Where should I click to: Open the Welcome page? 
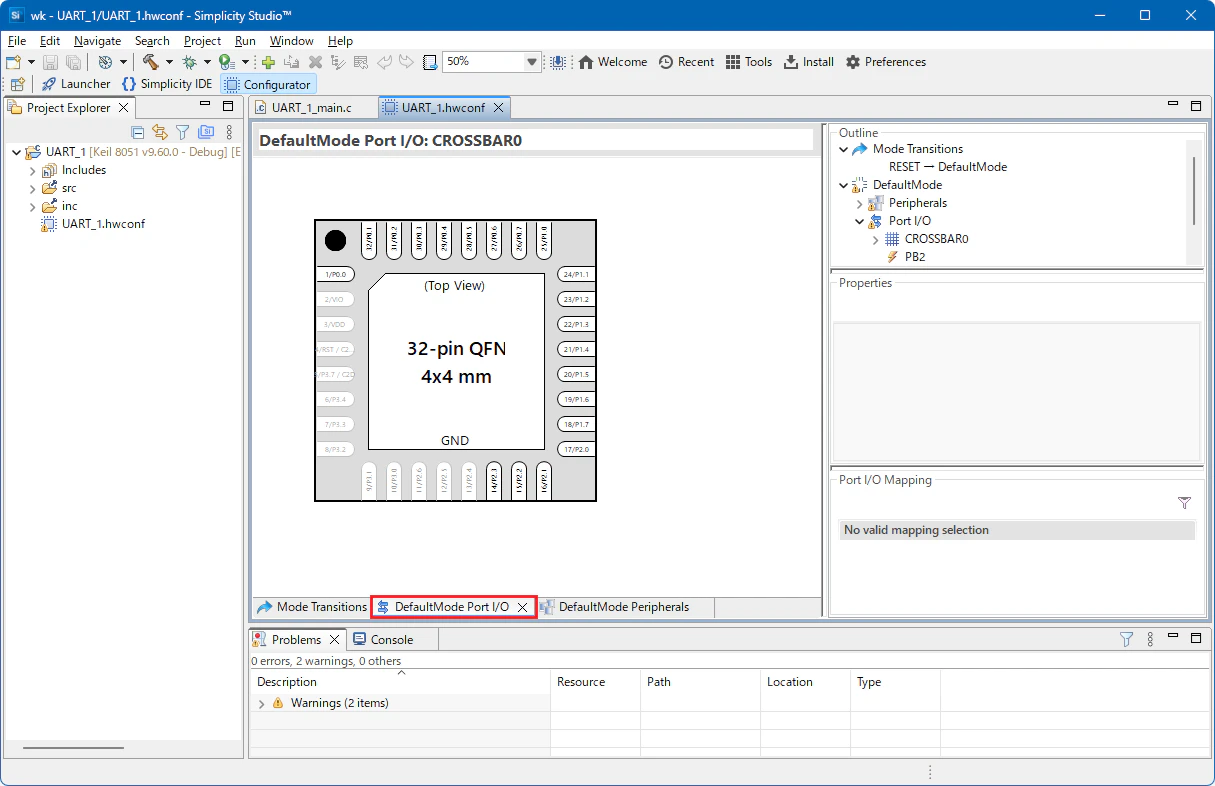pos(613,62)
